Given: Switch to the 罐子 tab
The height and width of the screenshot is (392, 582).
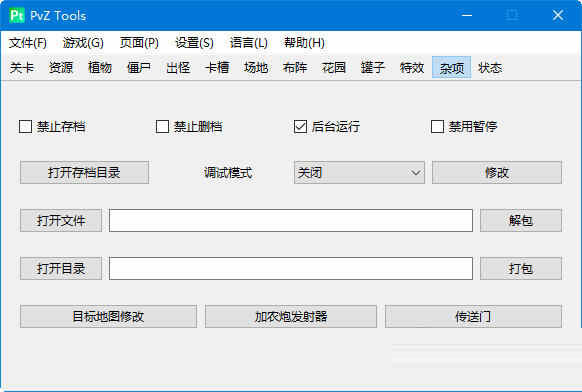Looking at the screenshot, I should click(x=373, y=68).
